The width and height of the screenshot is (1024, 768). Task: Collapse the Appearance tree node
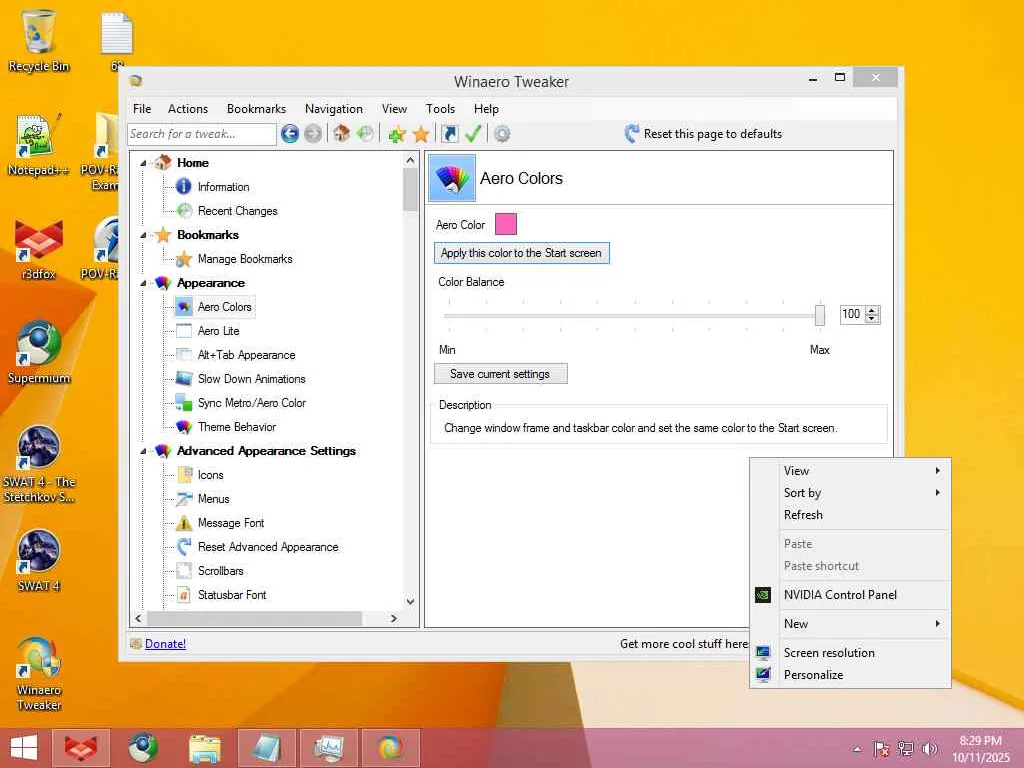[x=143, y=283]
